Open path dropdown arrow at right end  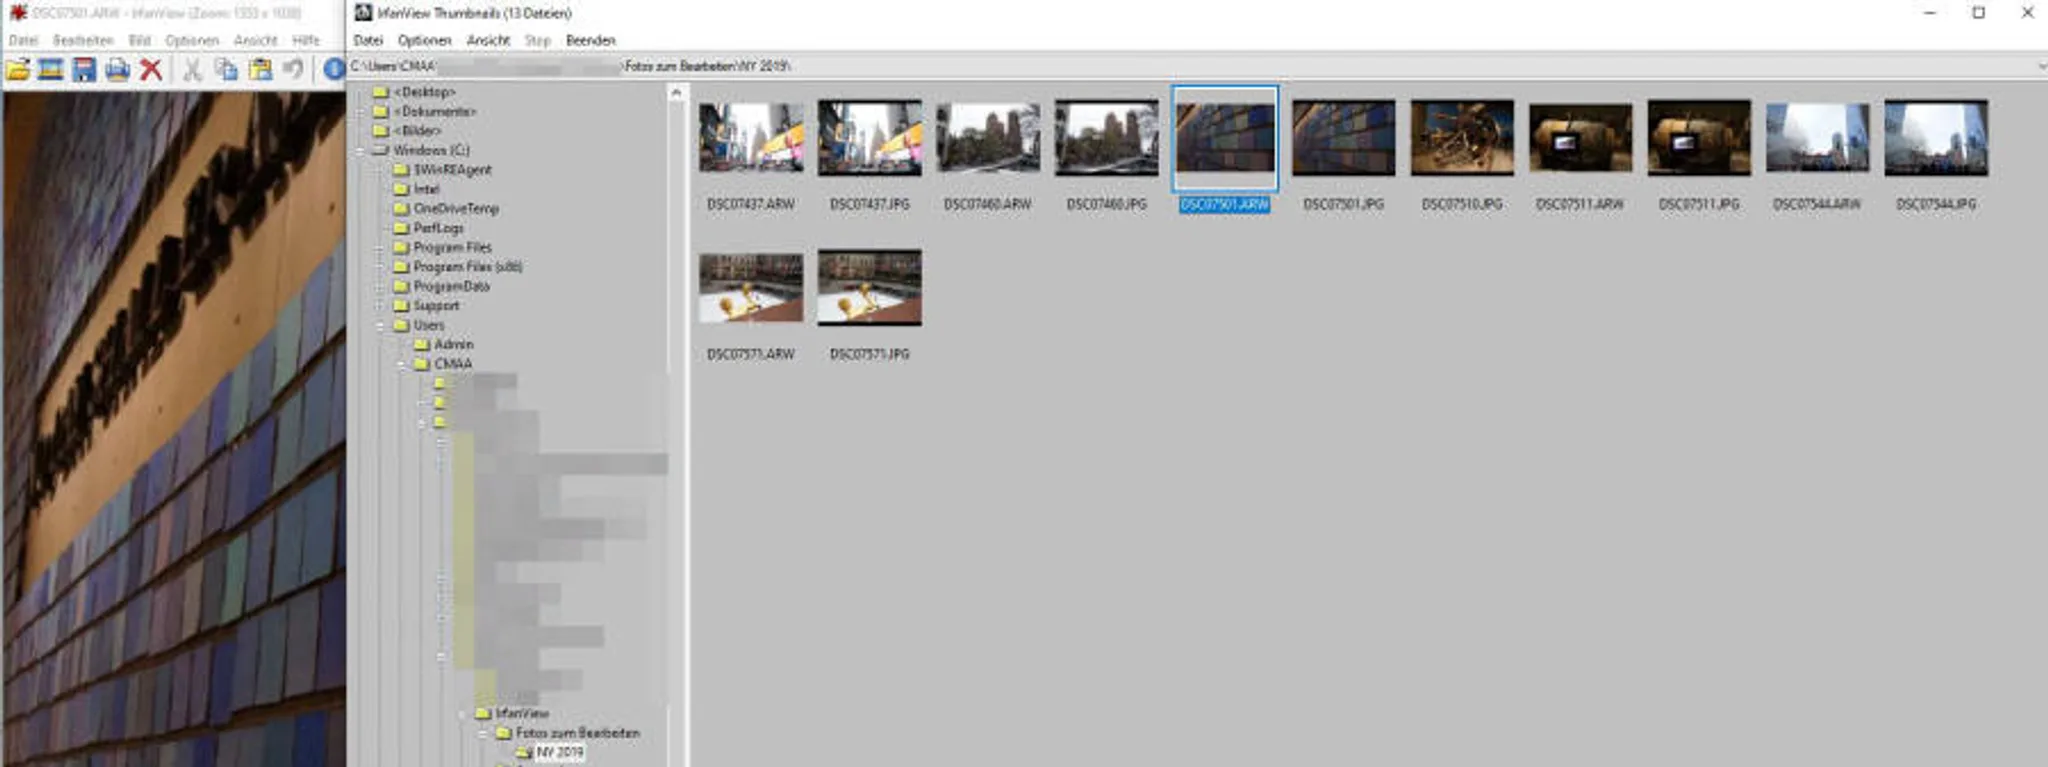pyautogui.click(x=2041, y=66)
